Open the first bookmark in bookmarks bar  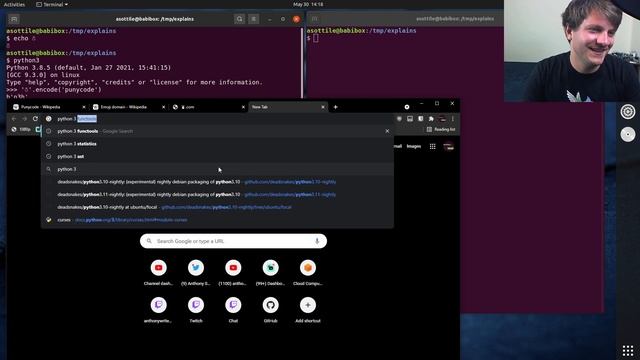(x=21, y=129)
